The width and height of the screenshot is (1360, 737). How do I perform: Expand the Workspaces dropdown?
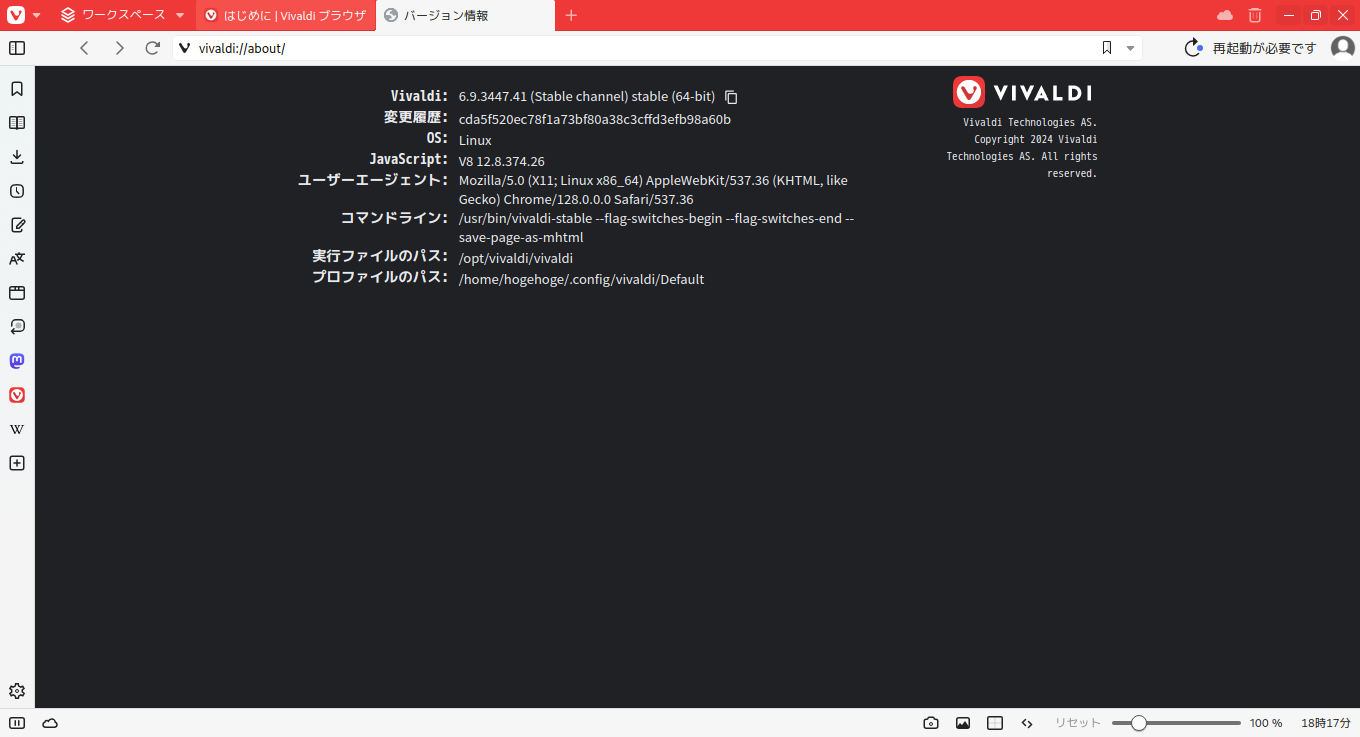(x=123, y=15)
